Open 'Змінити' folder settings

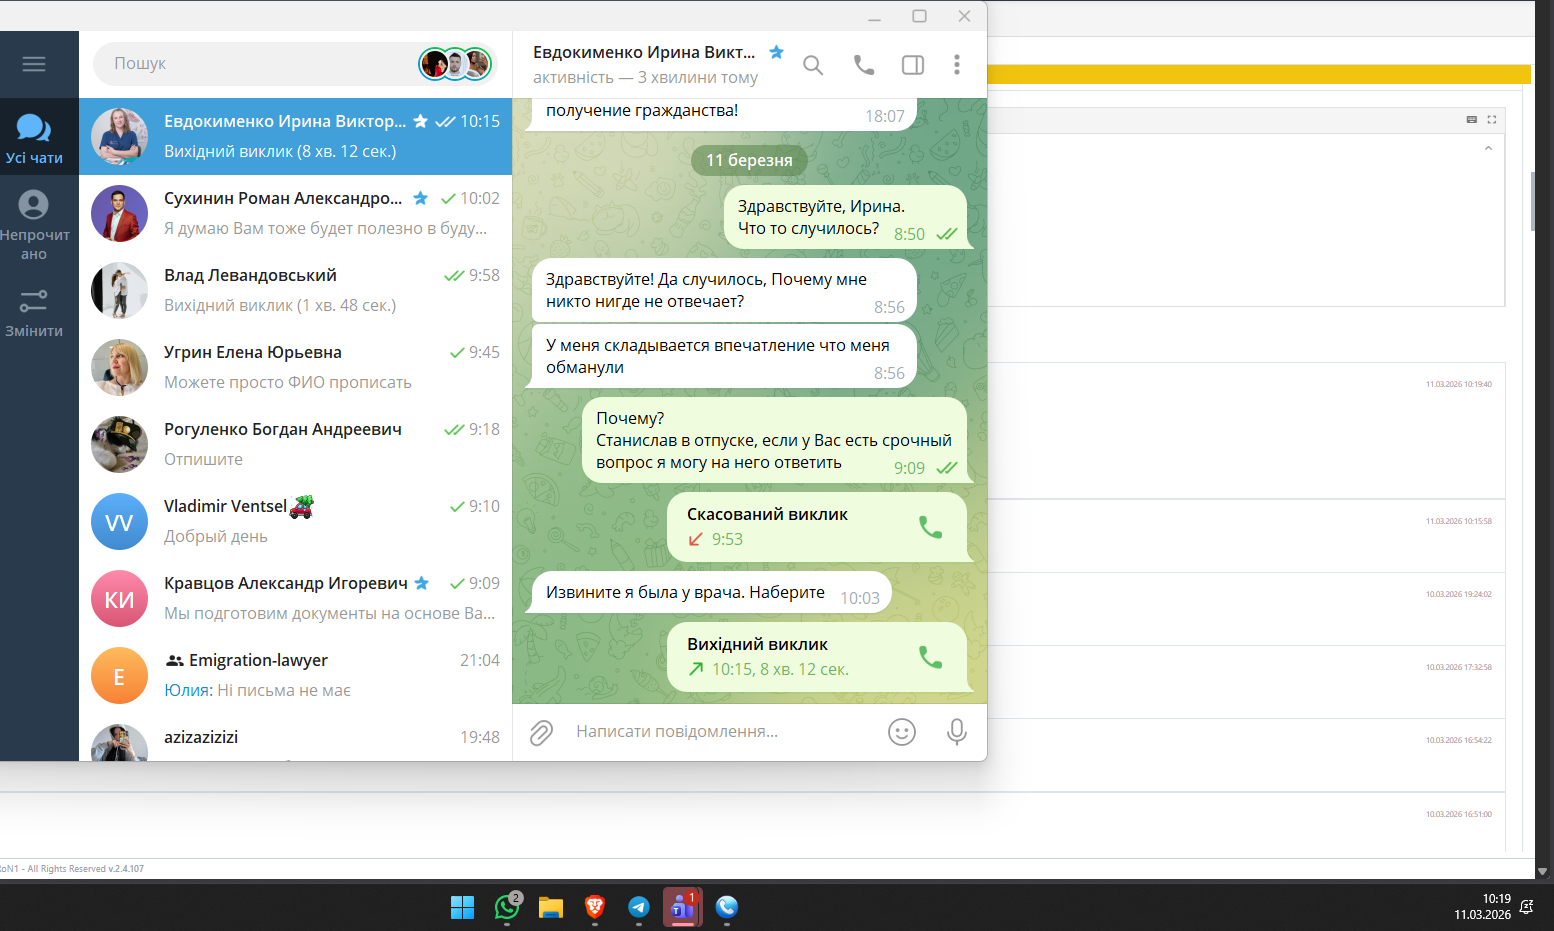tap(34, 313)
